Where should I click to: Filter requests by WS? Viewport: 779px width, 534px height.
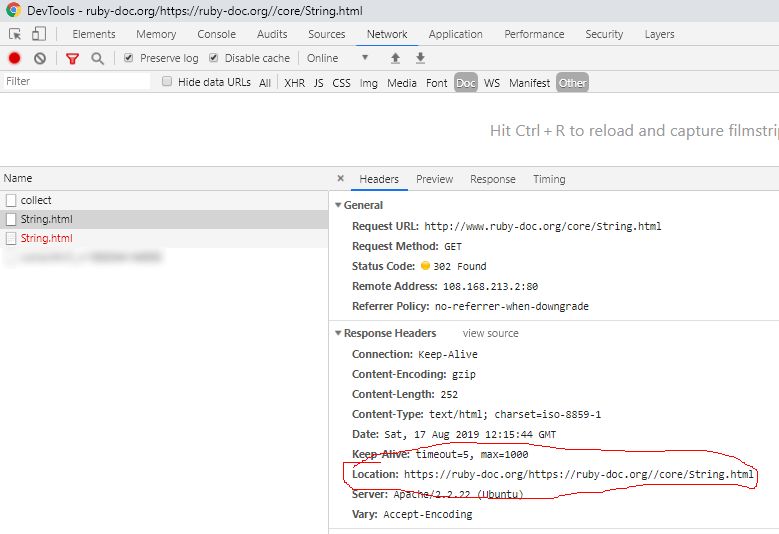tap(491, 83)
